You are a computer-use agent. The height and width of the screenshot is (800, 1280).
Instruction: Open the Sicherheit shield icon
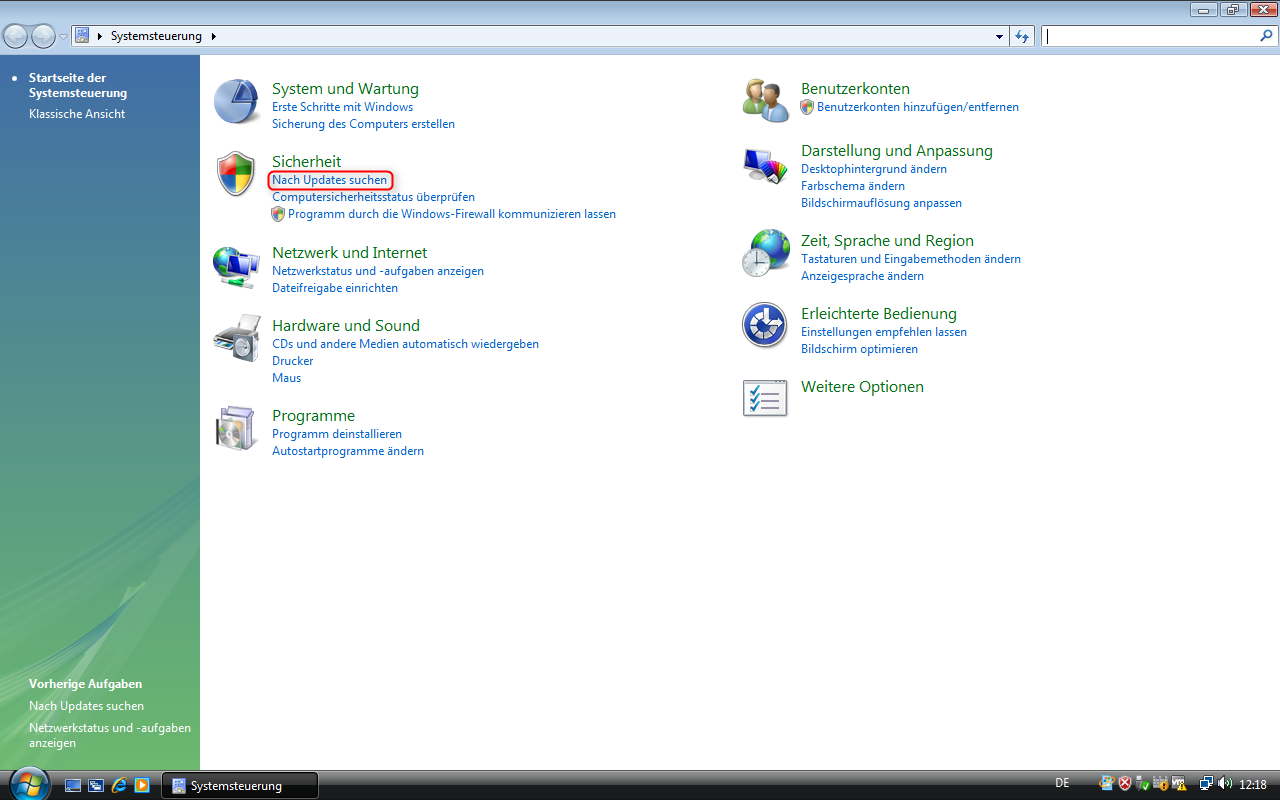pyautogui.click(x=236, y=174)
